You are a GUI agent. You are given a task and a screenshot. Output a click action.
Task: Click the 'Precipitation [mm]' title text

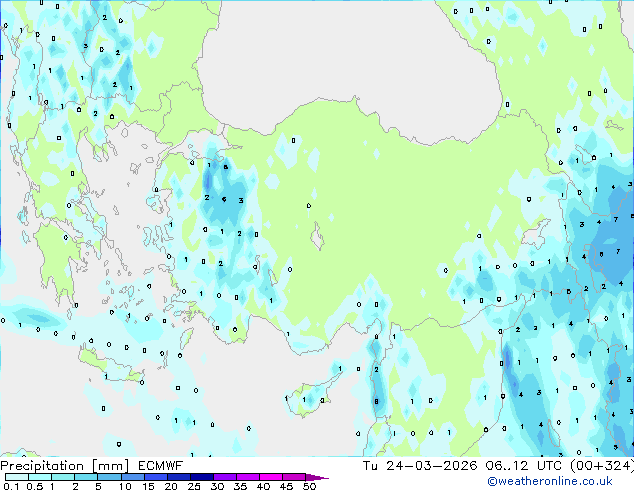click(64, 466)
